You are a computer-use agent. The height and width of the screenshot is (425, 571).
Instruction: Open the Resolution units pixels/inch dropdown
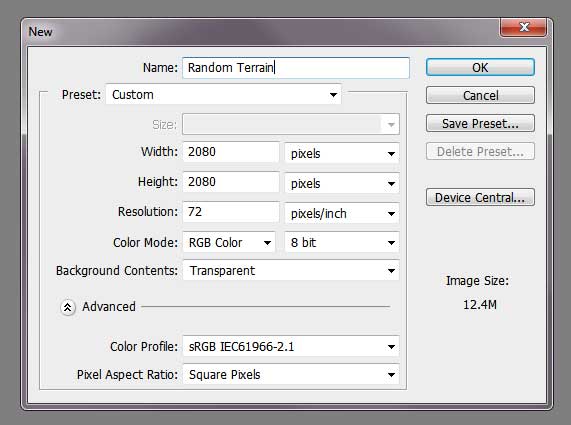point(342,213)
